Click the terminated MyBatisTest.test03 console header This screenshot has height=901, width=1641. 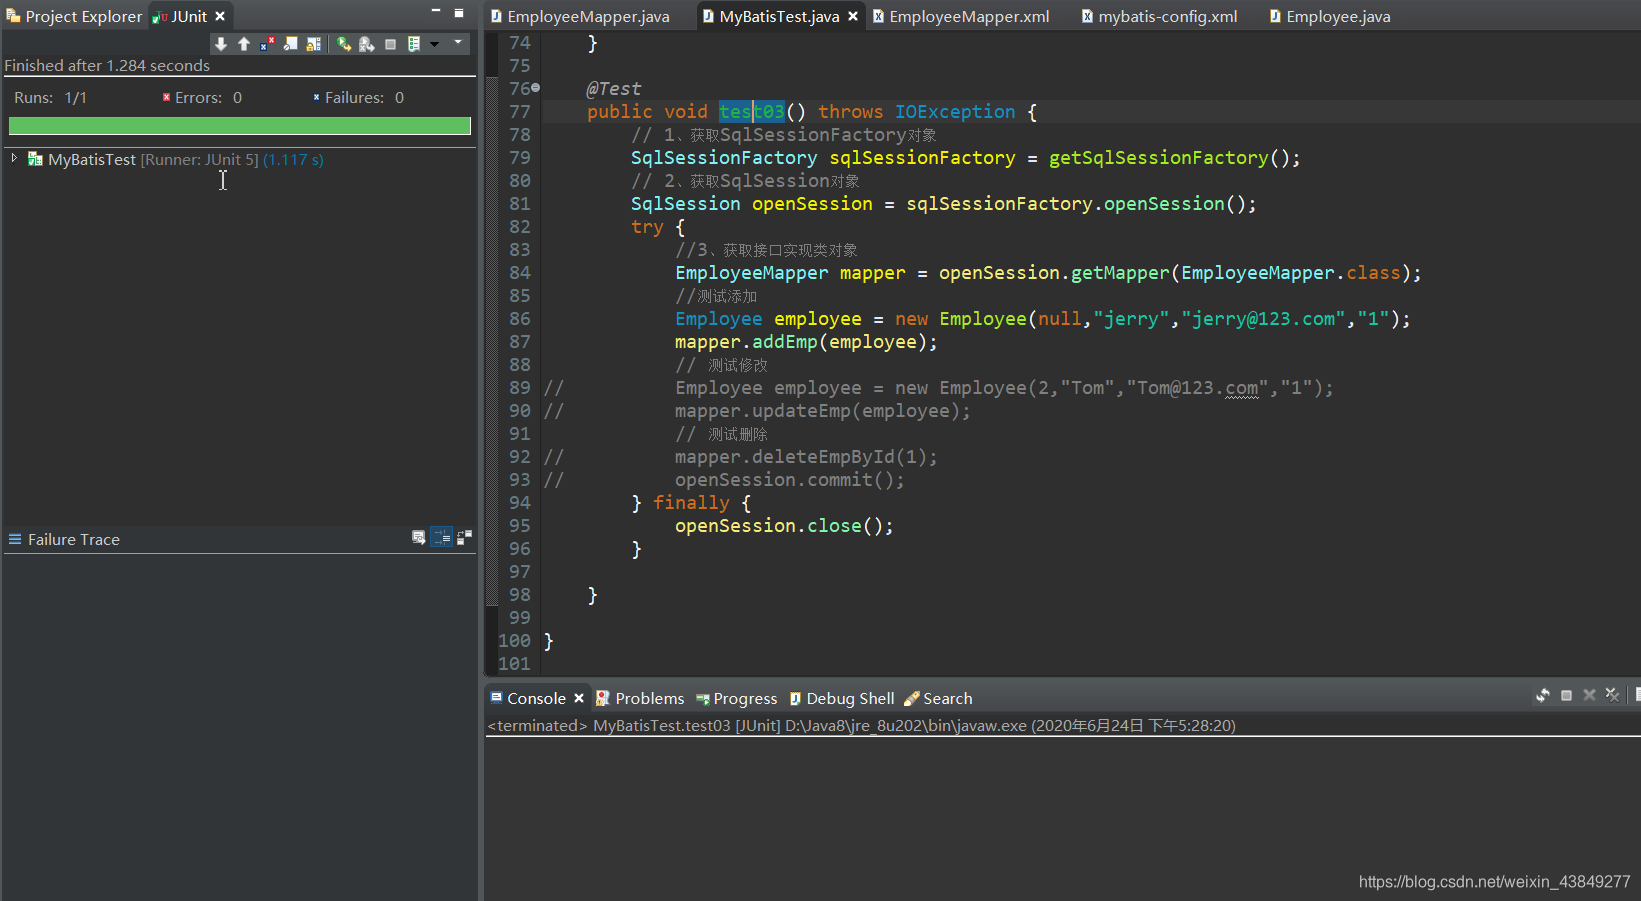point(862,725)
